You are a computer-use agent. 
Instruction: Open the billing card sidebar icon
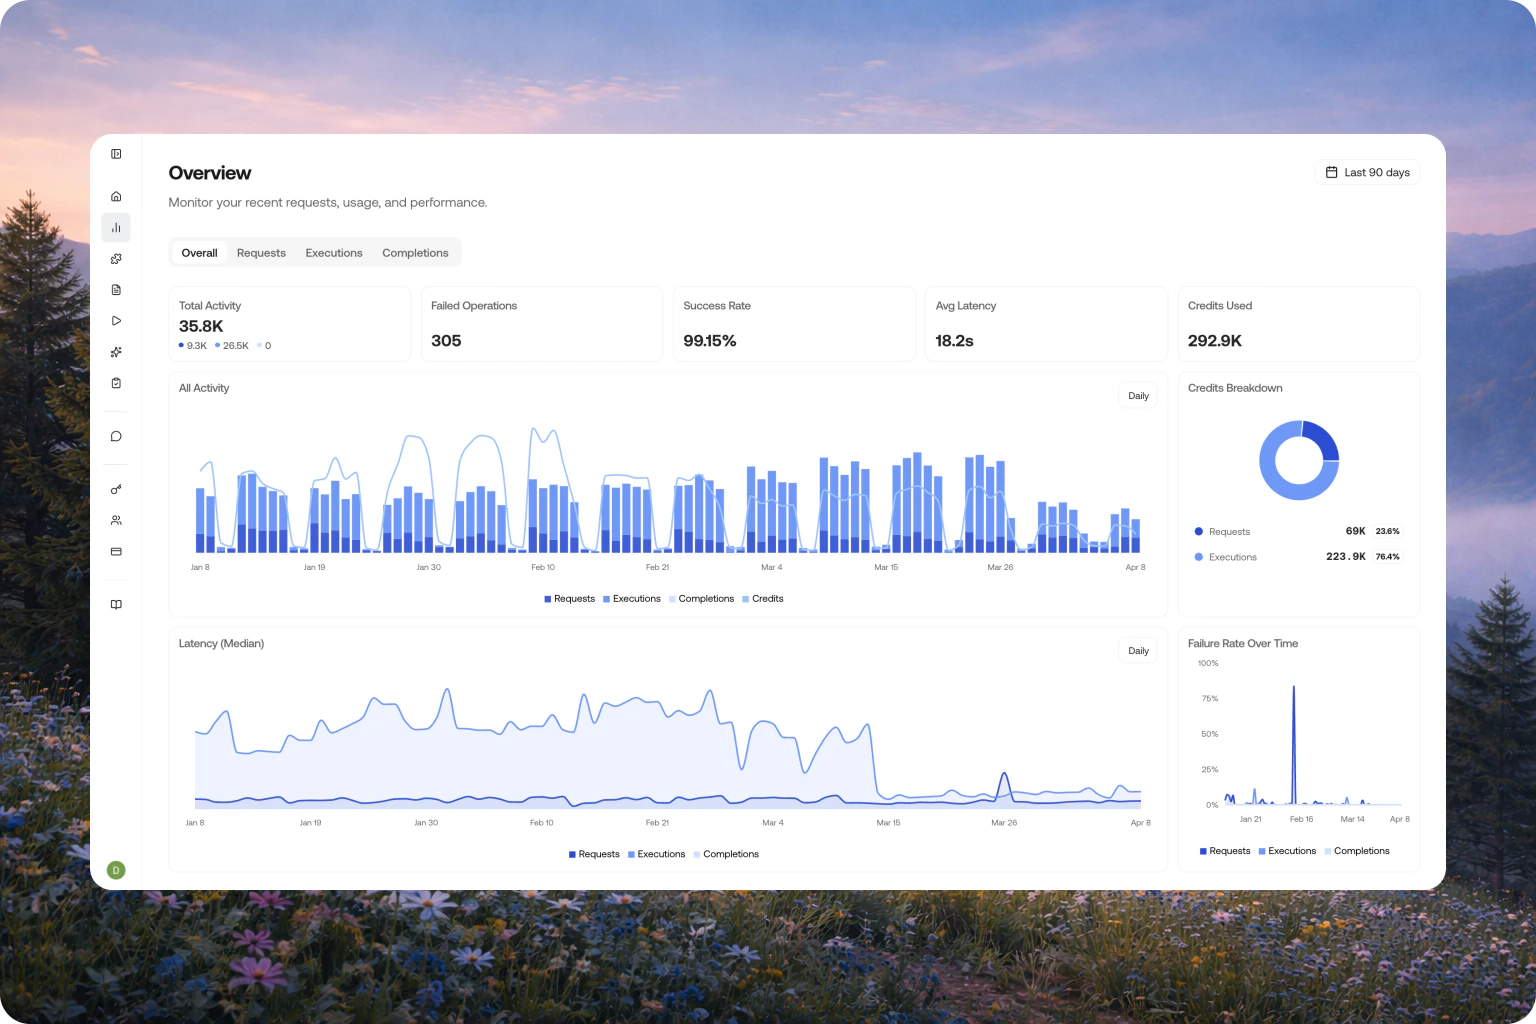click(x=116, y=551)
